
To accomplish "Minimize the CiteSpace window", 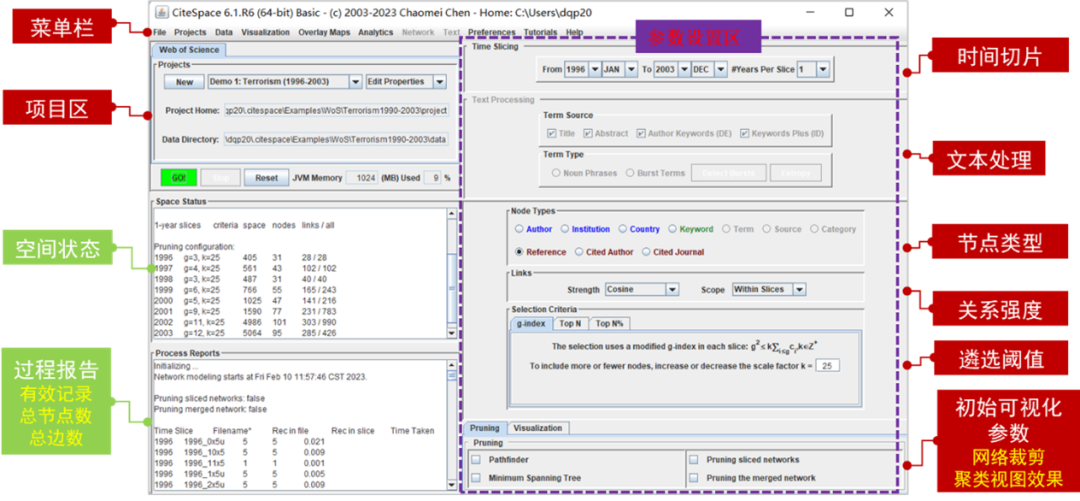I will click(x=810, y=12).
